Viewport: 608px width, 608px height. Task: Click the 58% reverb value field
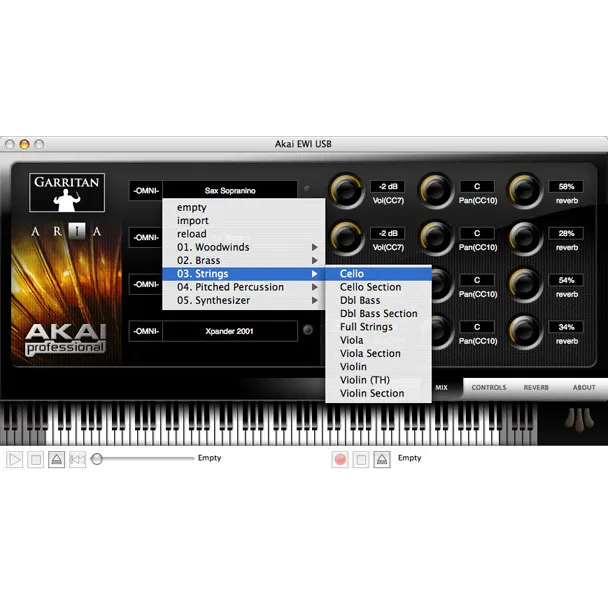click(x=566, y=187)
